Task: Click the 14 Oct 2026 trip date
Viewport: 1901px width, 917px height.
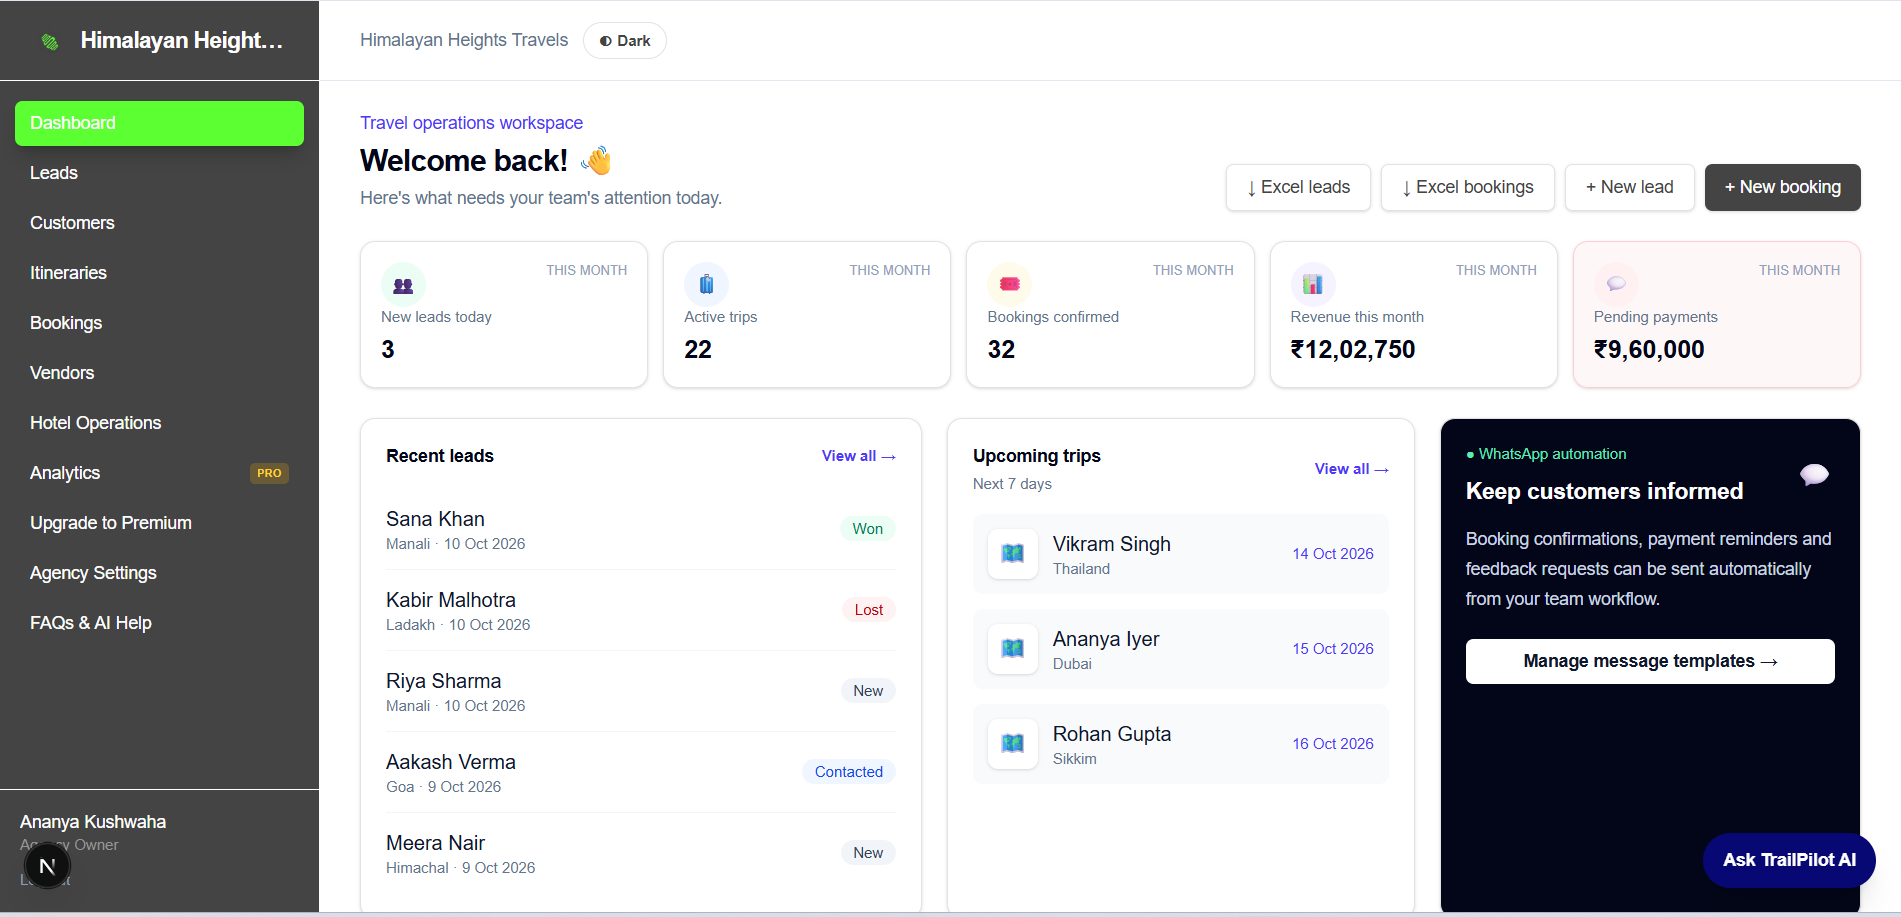Action: pos(1332,554)
